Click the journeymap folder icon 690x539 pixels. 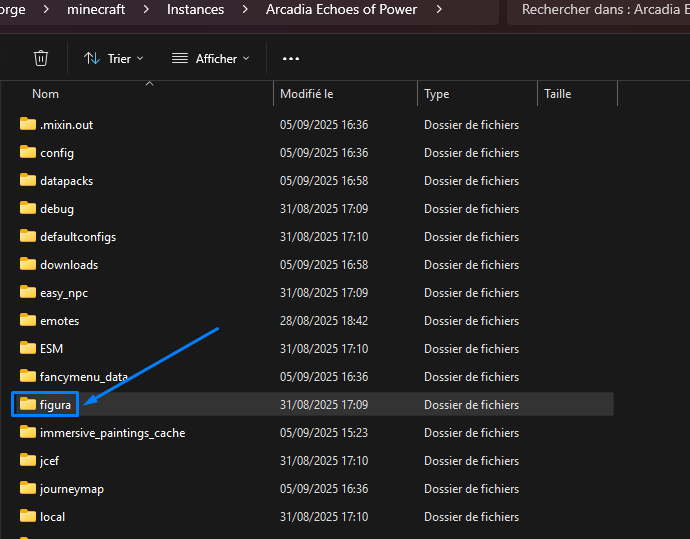(x=27, y=489)
